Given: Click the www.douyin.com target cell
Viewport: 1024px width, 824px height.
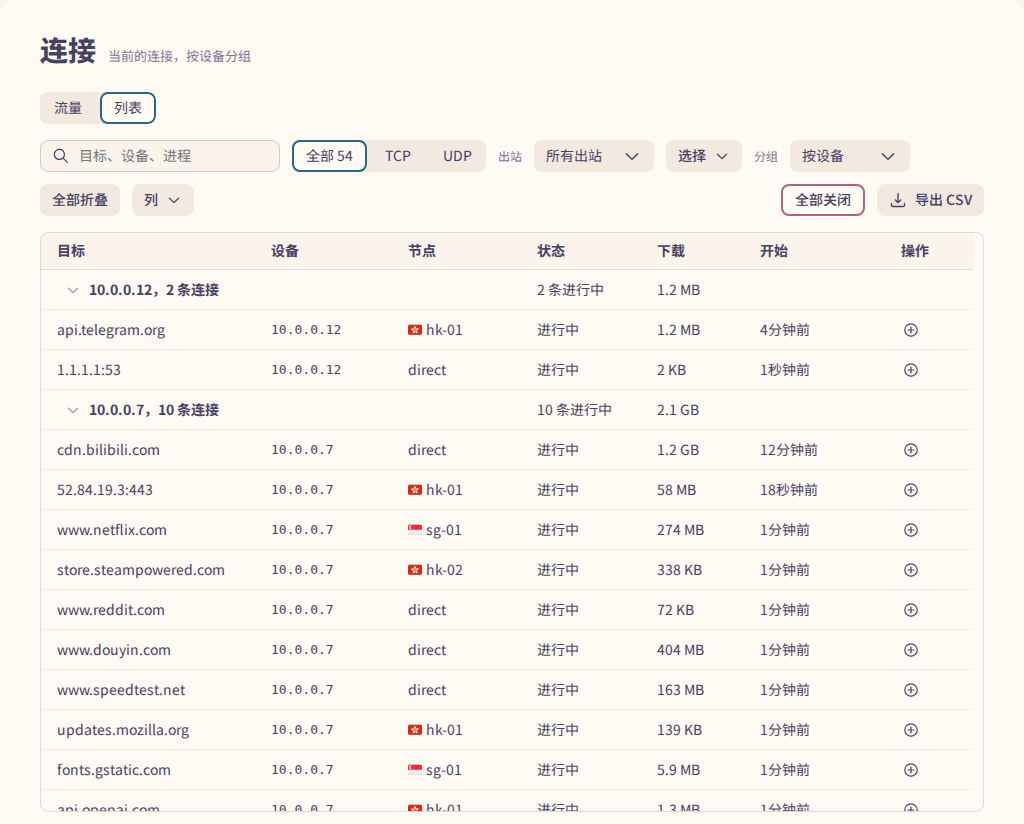Looking at the screenshot, I should click(114, 650).
